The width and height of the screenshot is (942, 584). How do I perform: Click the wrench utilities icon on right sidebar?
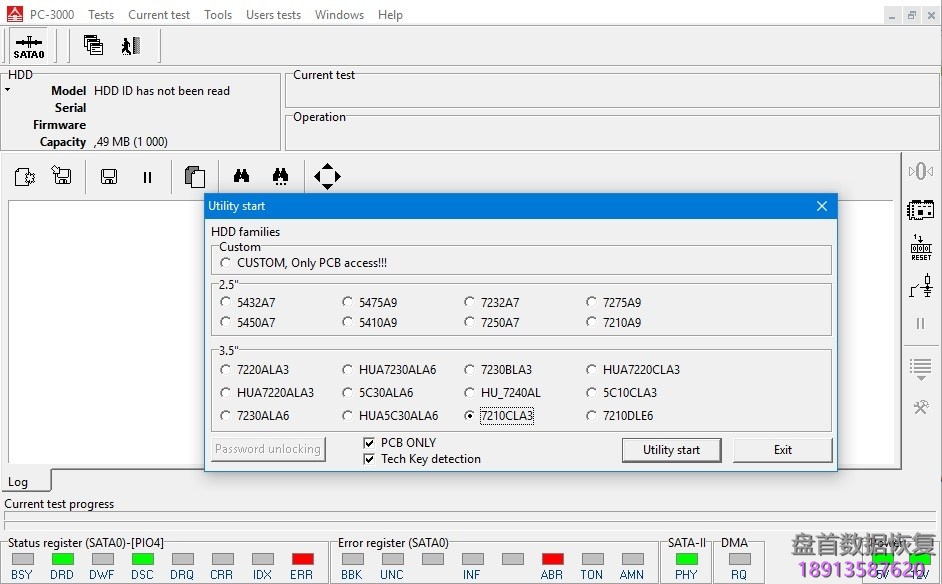(x=920, y=408)
